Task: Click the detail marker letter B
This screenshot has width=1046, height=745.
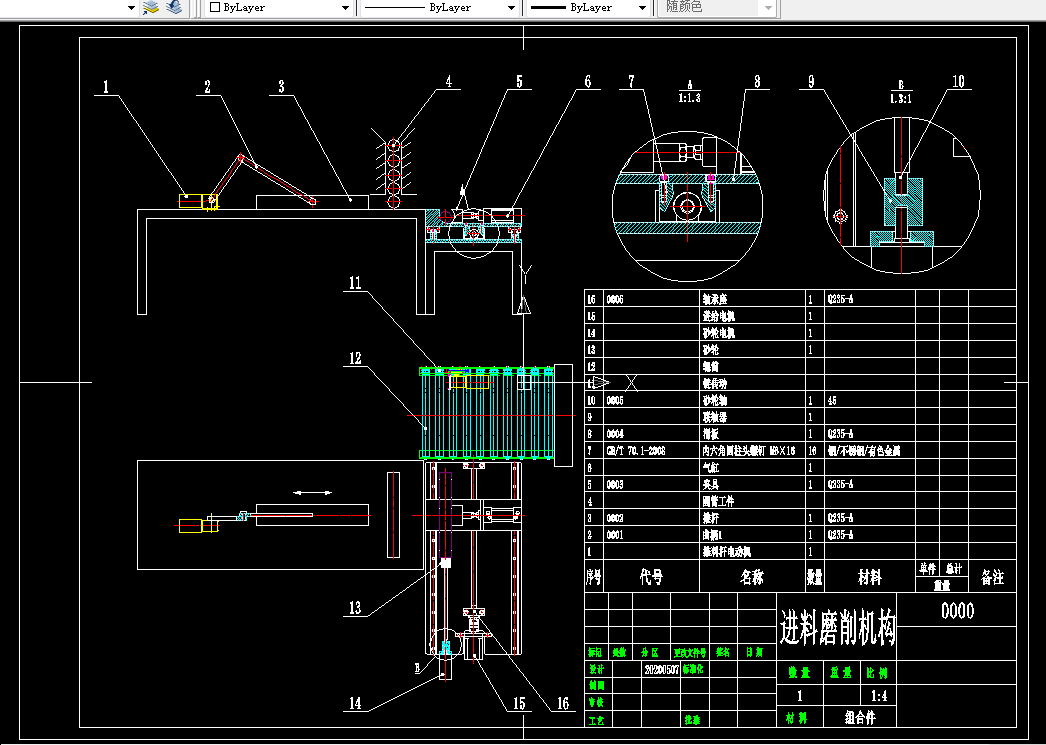Action: tap(418, 669)
